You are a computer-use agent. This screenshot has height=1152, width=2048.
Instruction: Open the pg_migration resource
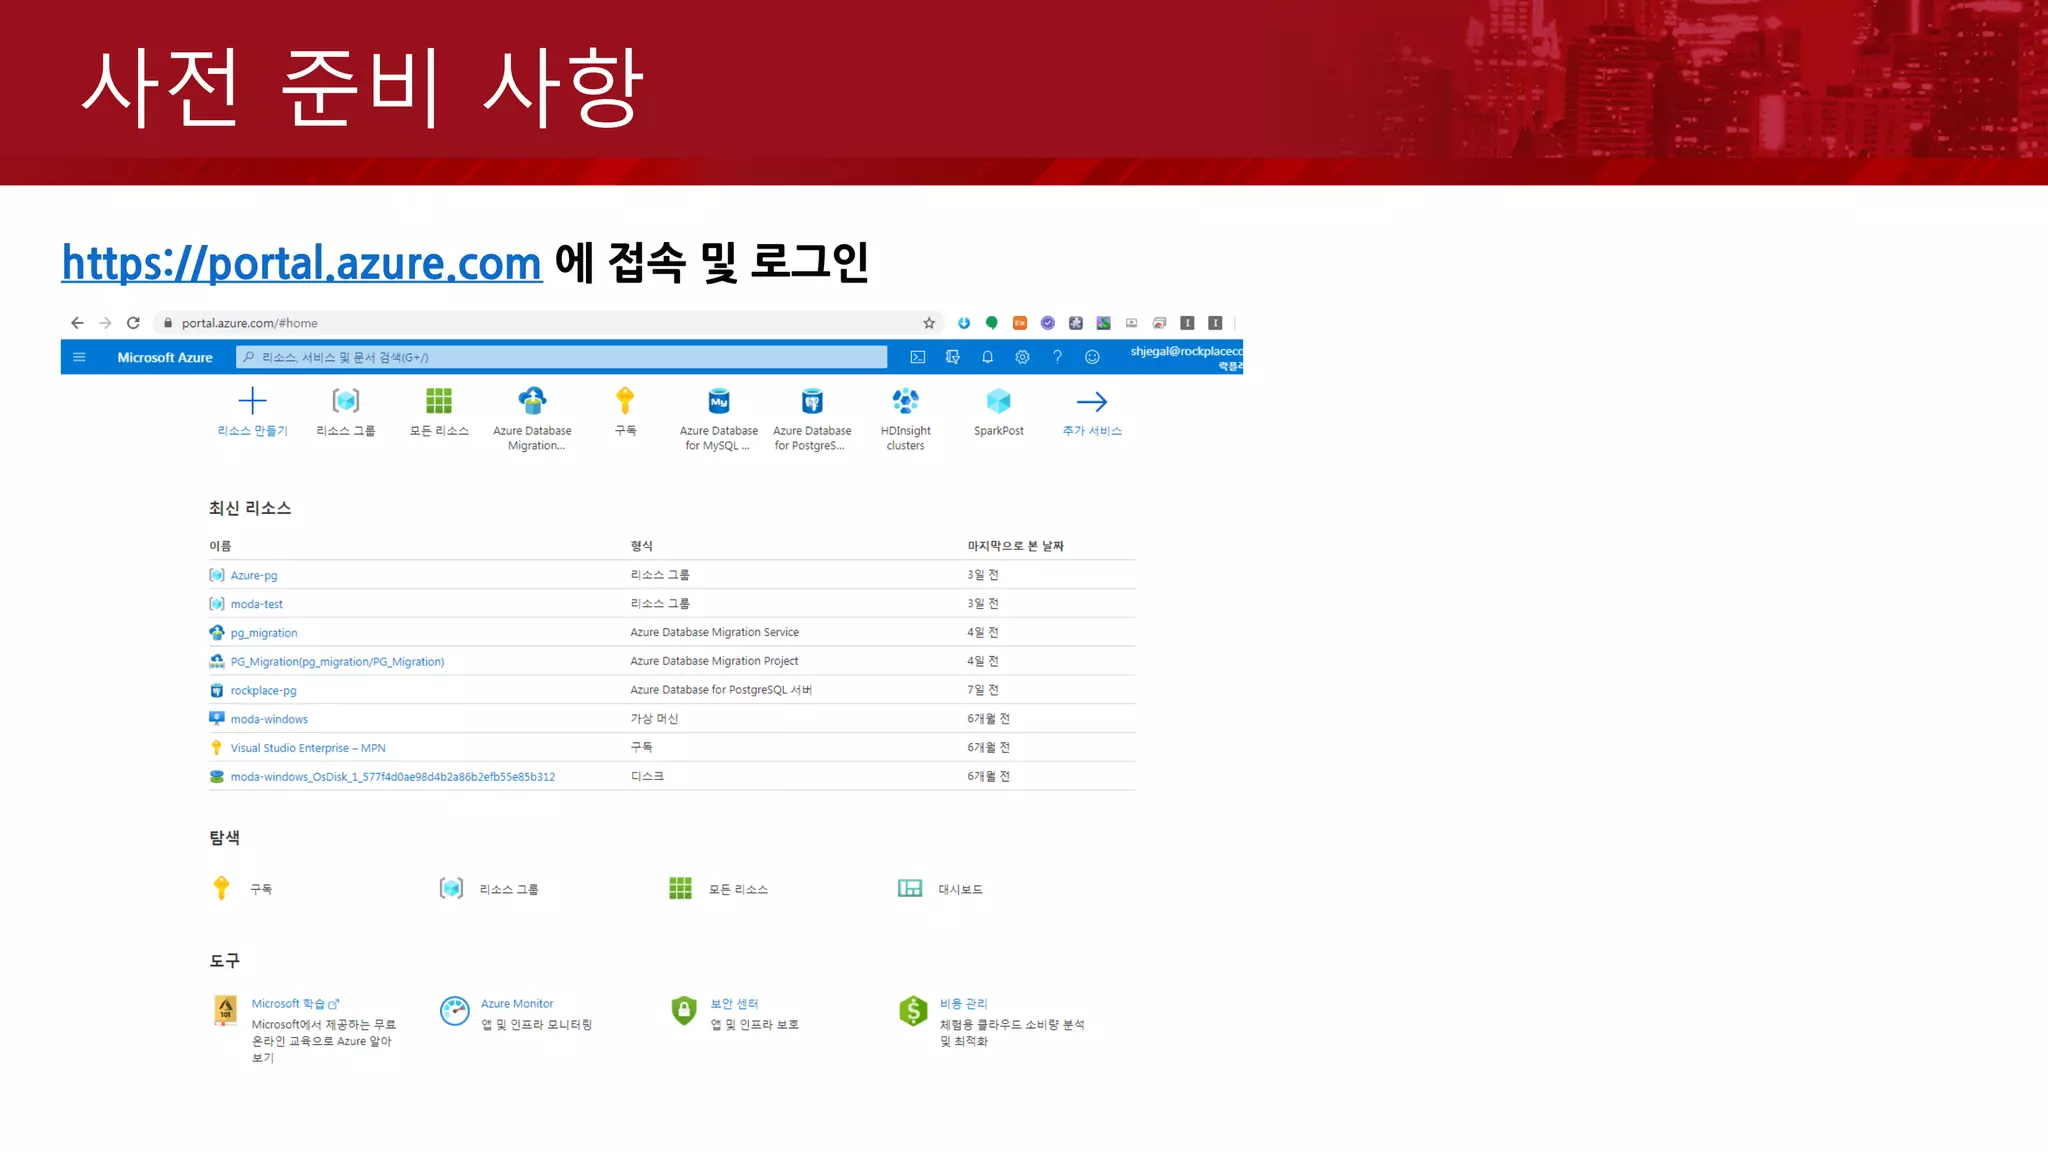point(264,633)
